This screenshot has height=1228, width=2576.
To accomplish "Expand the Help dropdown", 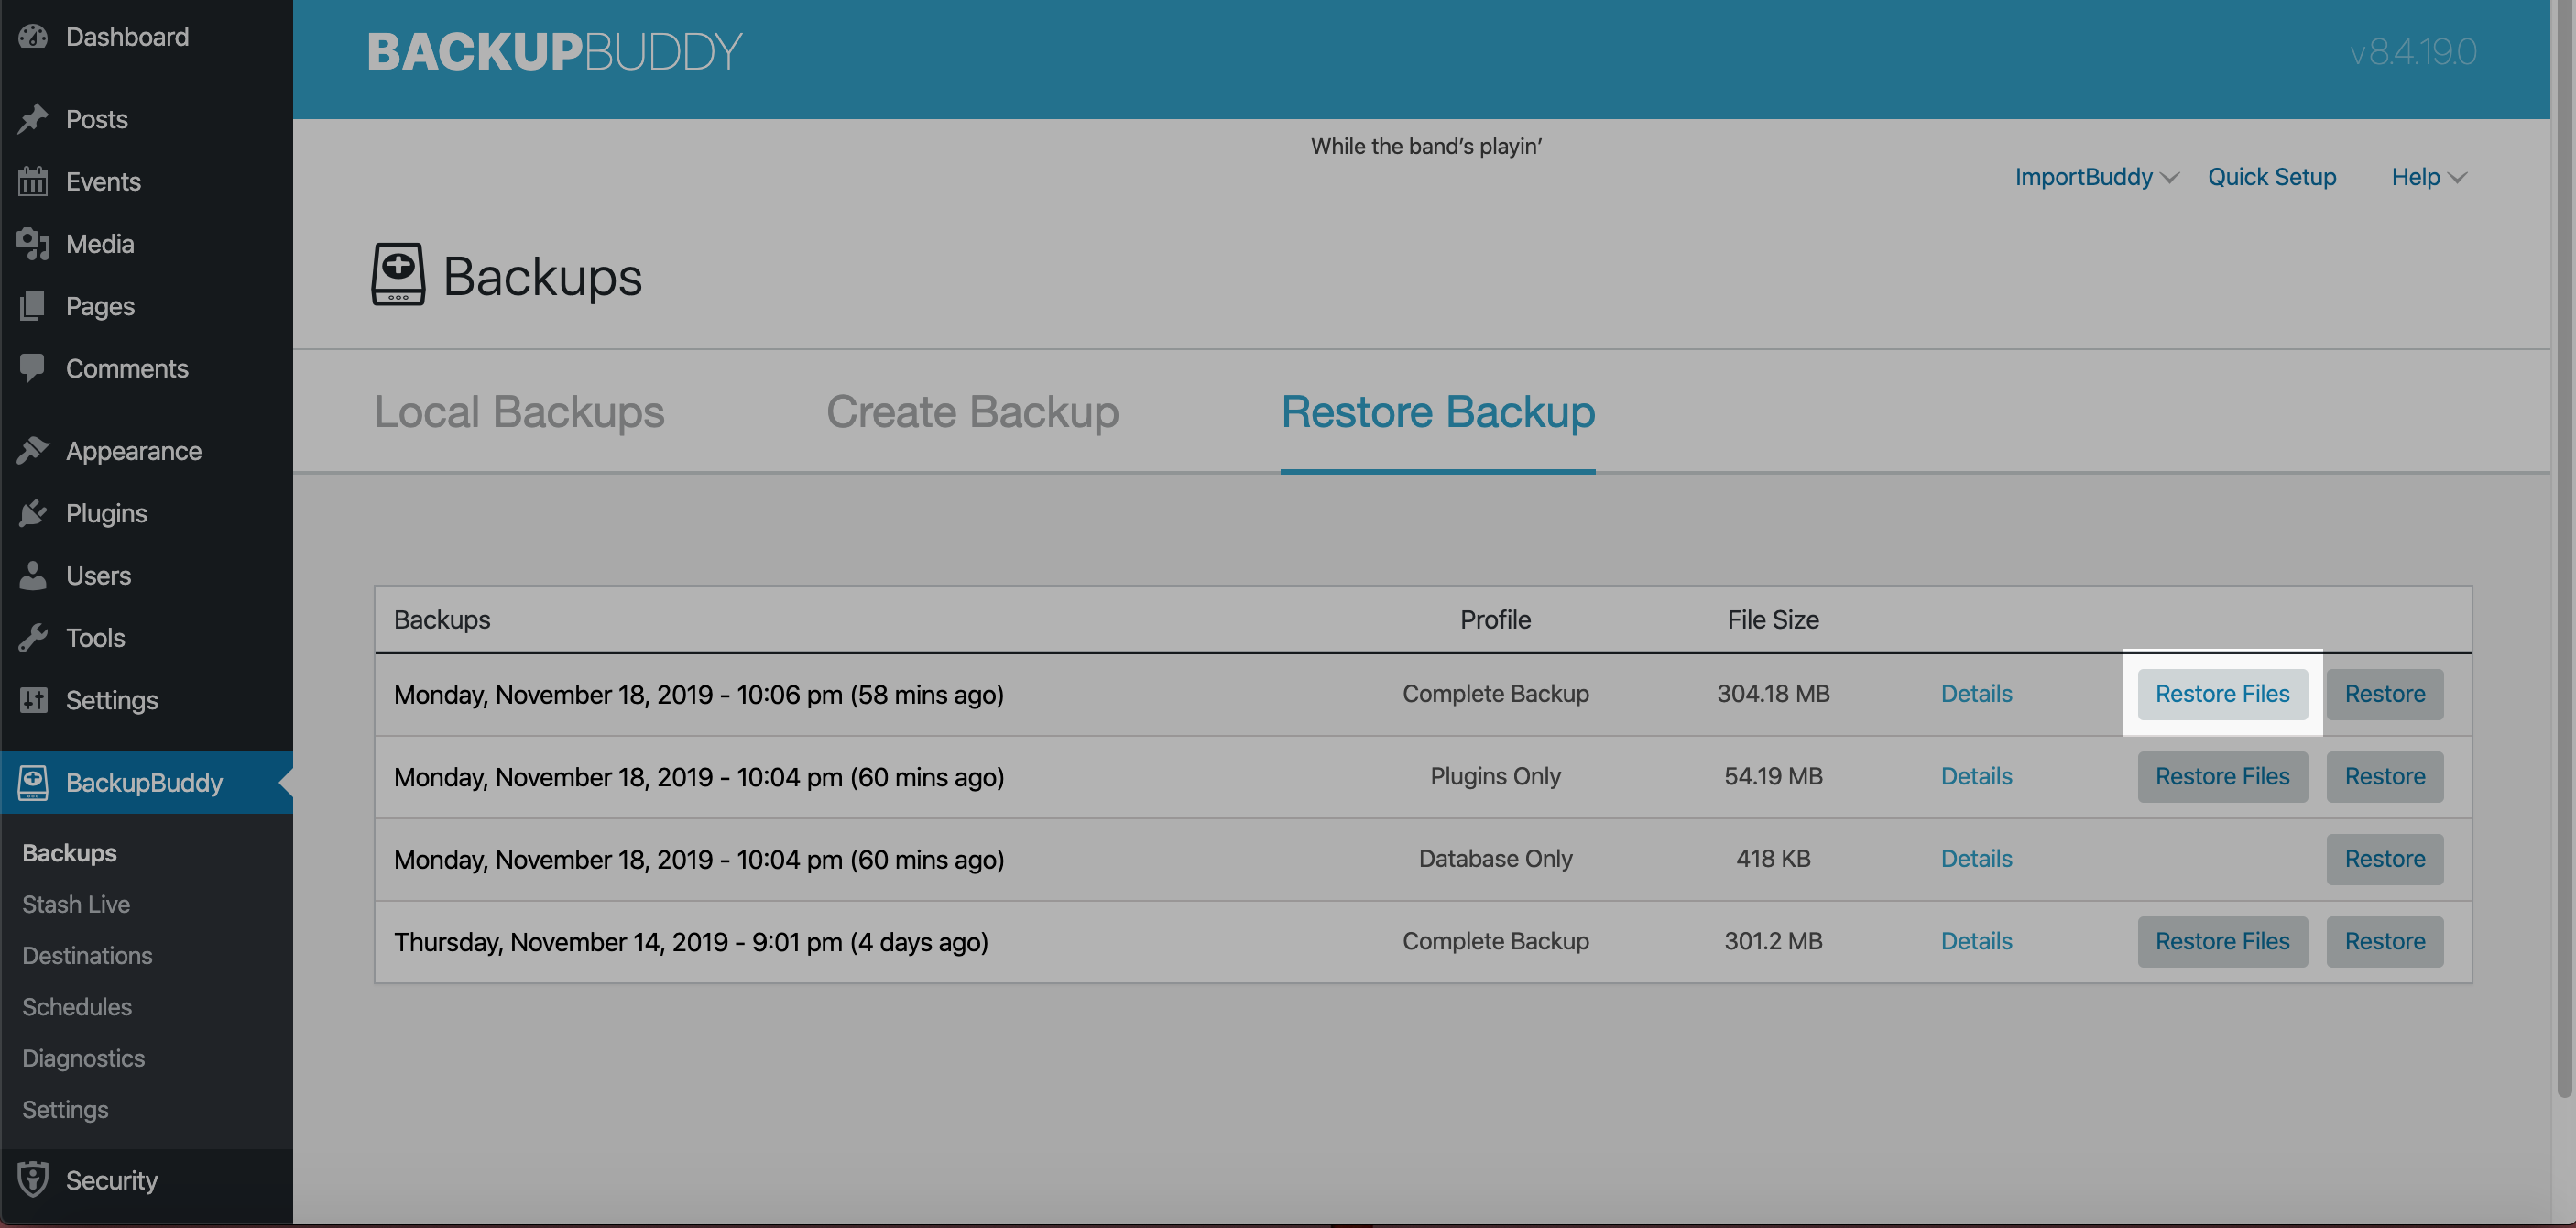I will [2429, 177].
